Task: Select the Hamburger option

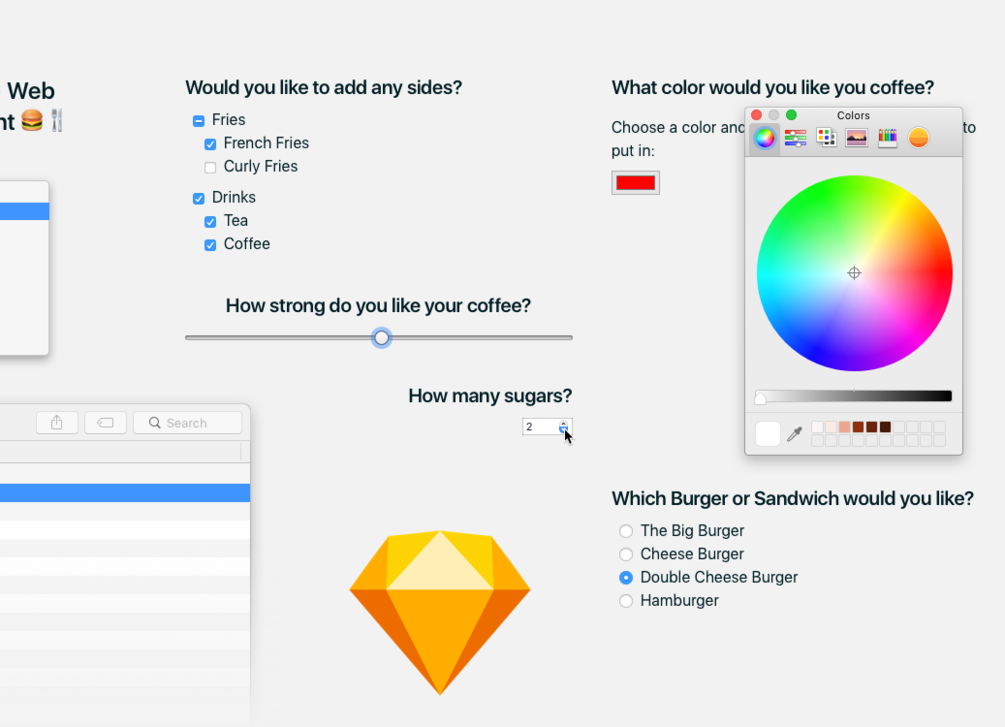Action: 626,601
